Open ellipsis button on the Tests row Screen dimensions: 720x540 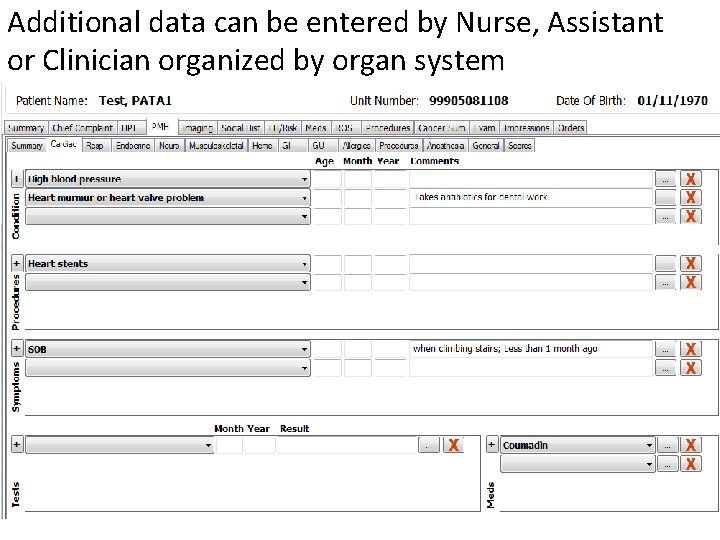click(x=429, y=445)
